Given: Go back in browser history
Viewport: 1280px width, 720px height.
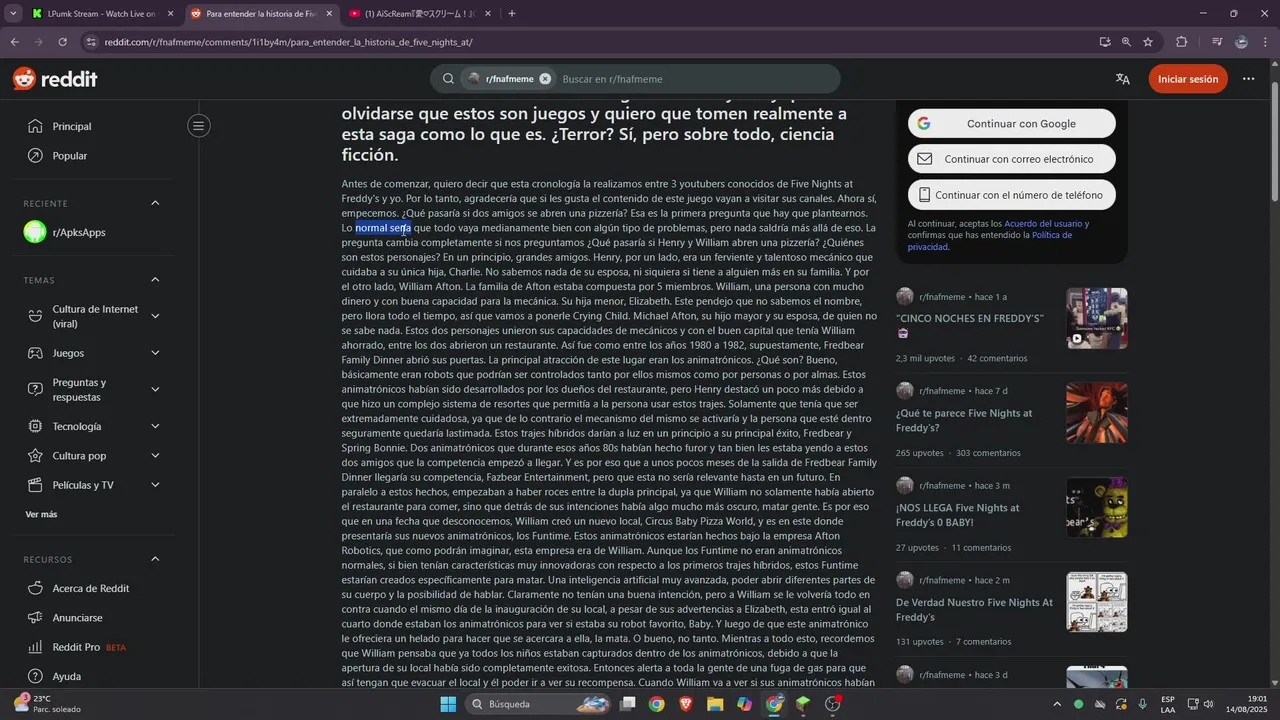Looking at the screenshot, I should click(x=14, y=42).
